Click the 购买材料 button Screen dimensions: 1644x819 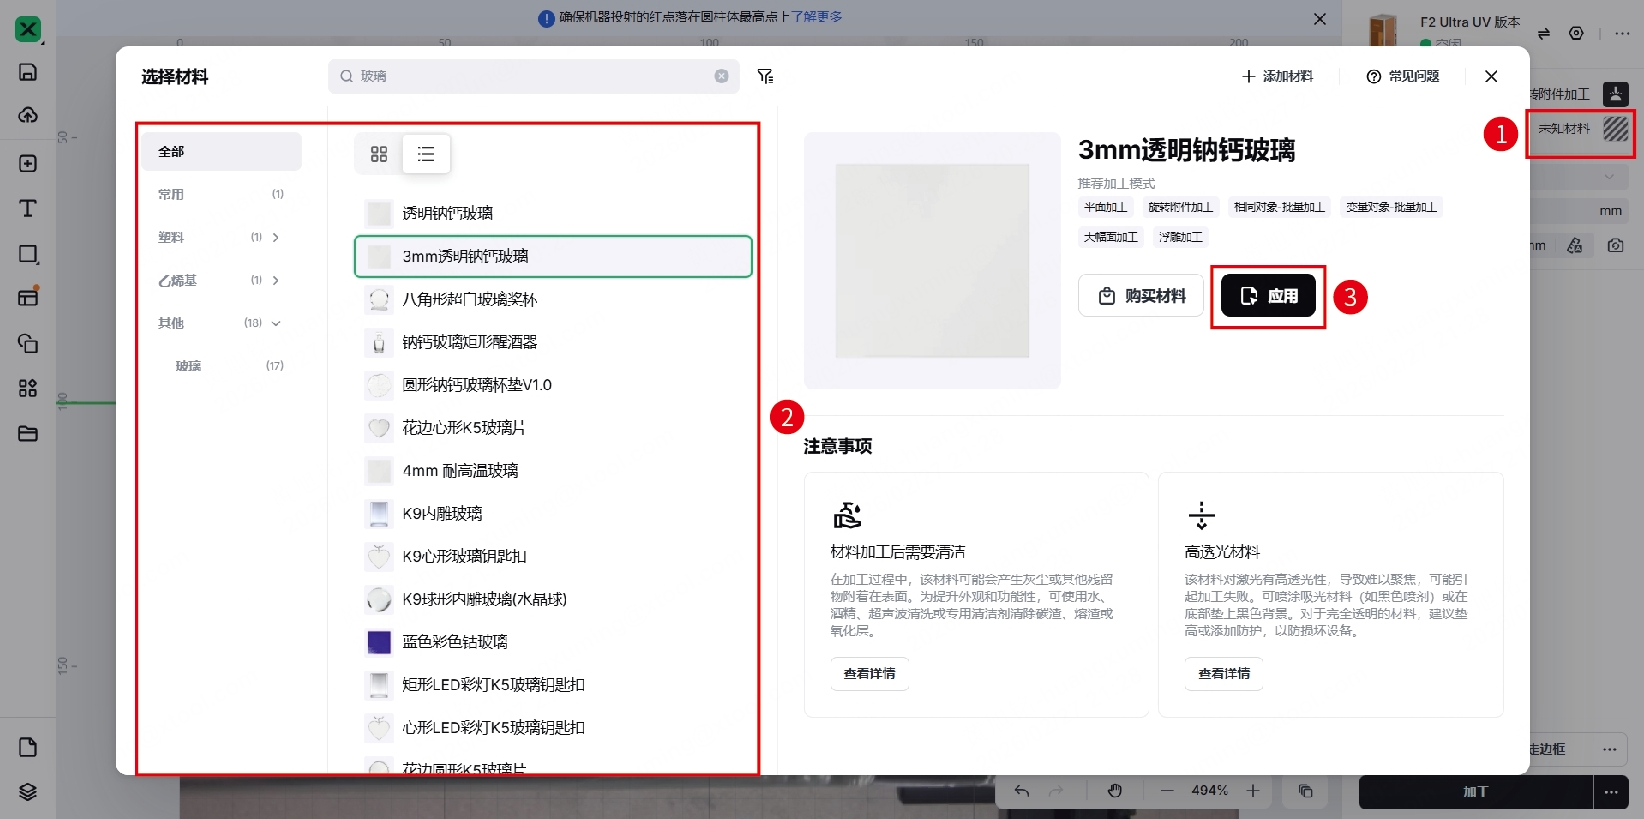pyautogui.click(x=1141, y=296)
